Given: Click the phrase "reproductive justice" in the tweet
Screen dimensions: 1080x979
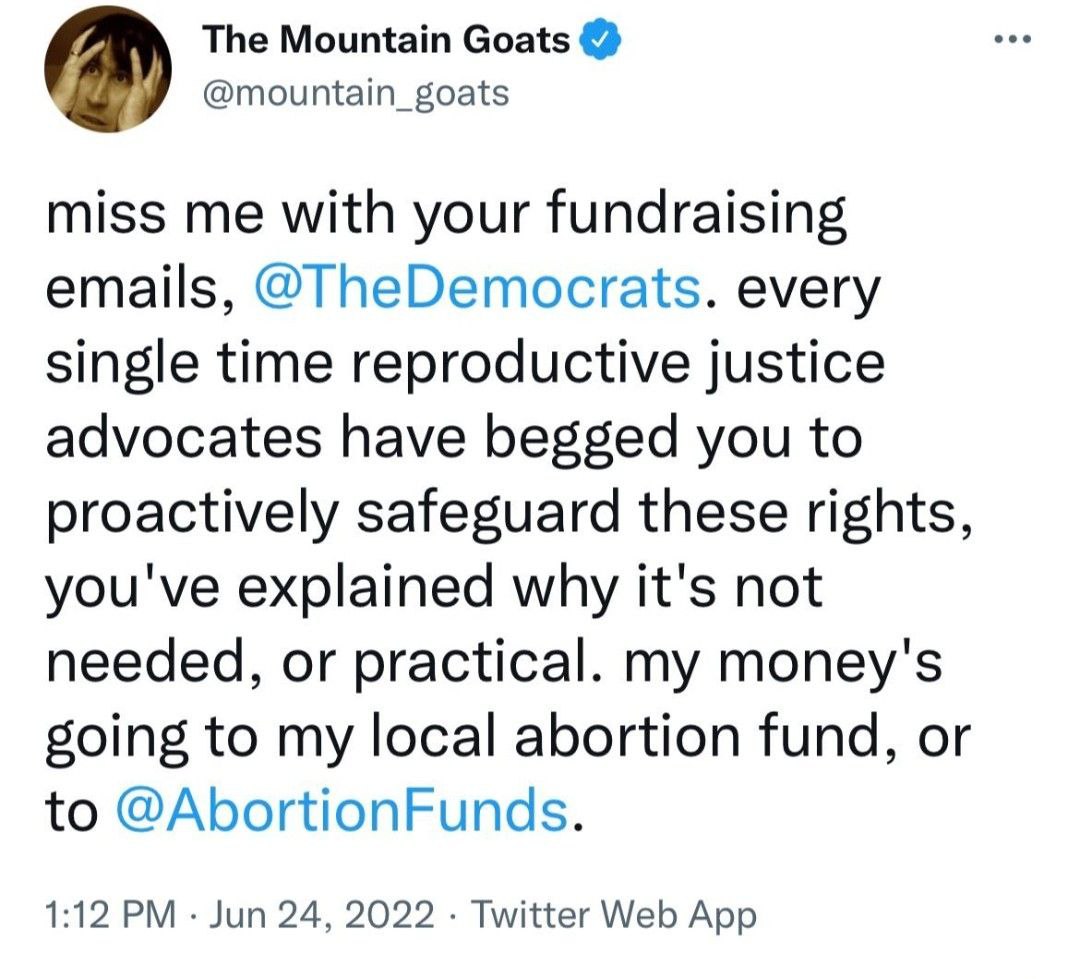Looking at the screenshot, I should click(x=615, y=362).
